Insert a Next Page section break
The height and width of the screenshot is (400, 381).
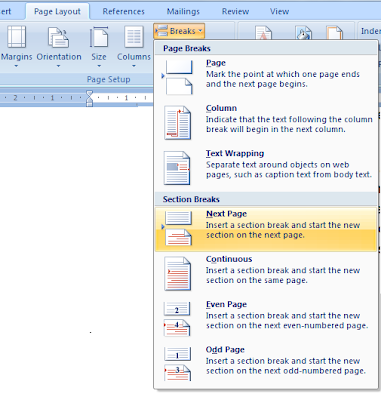(x=266, y=229)
